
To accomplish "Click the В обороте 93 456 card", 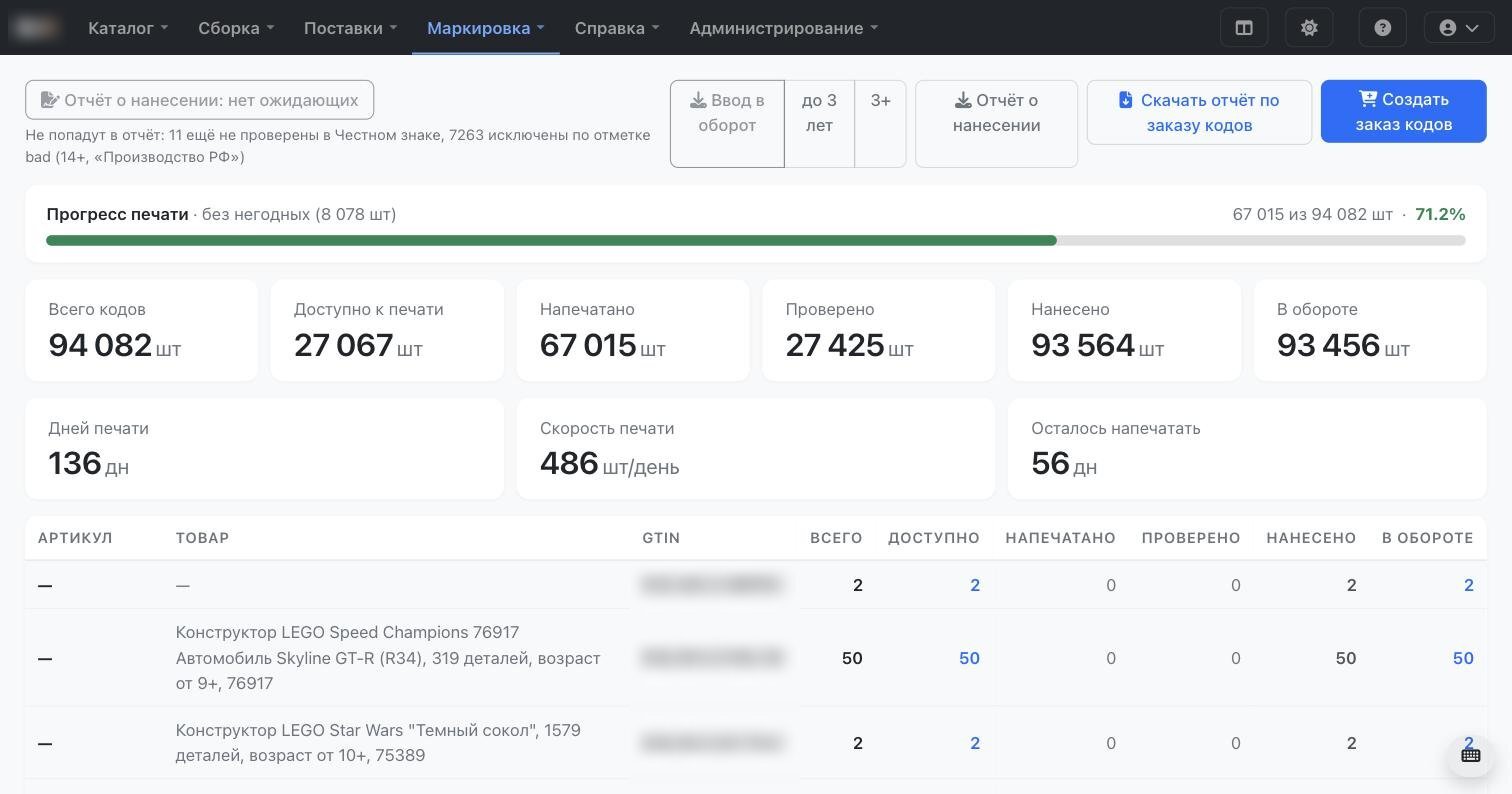I will pyautogui.click(x=1370, y=330).
